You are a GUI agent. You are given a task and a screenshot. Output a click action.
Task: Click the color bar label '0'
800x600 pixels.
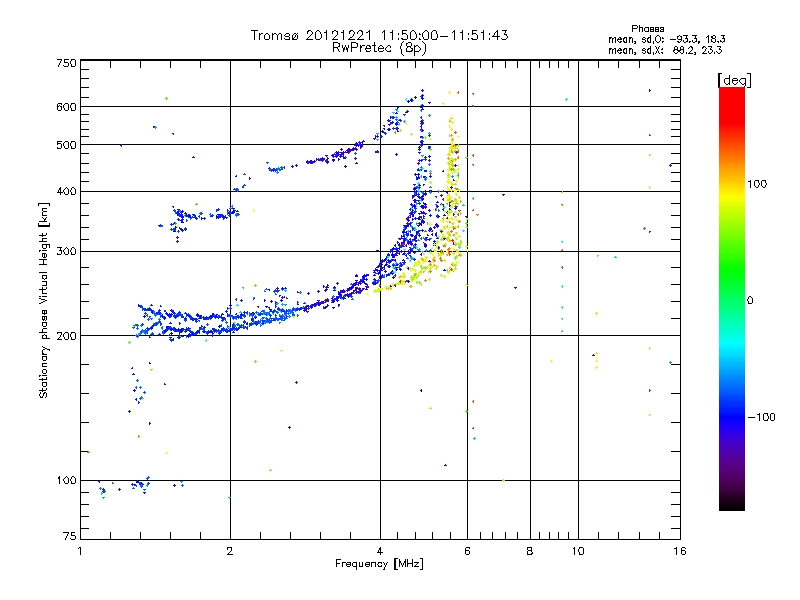coord(750,301)
